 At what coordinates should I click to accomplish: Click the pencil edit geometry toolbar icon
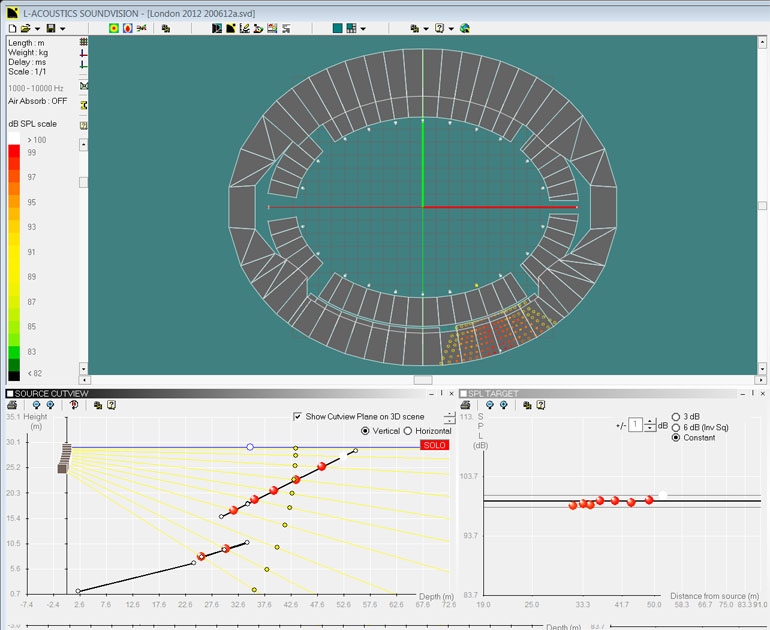(x=245, y=28)
